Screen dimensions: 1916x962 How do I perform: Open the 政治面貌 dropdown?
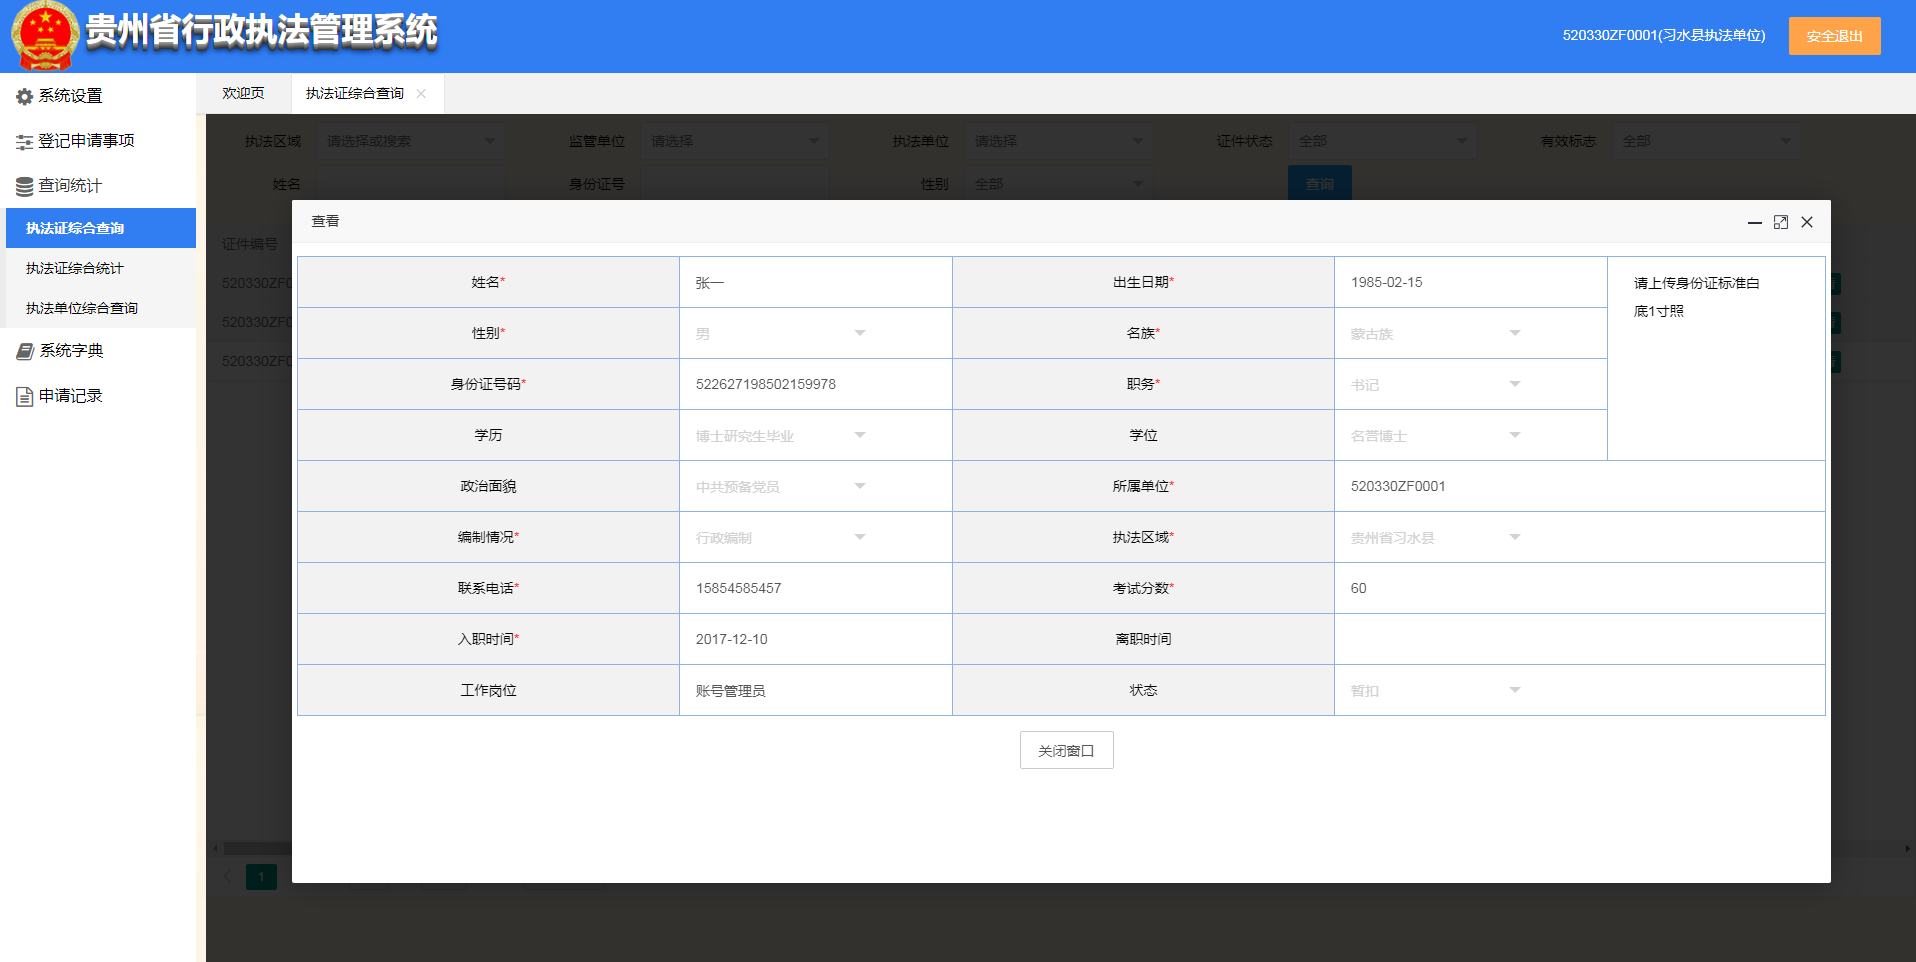pos(781,486)
